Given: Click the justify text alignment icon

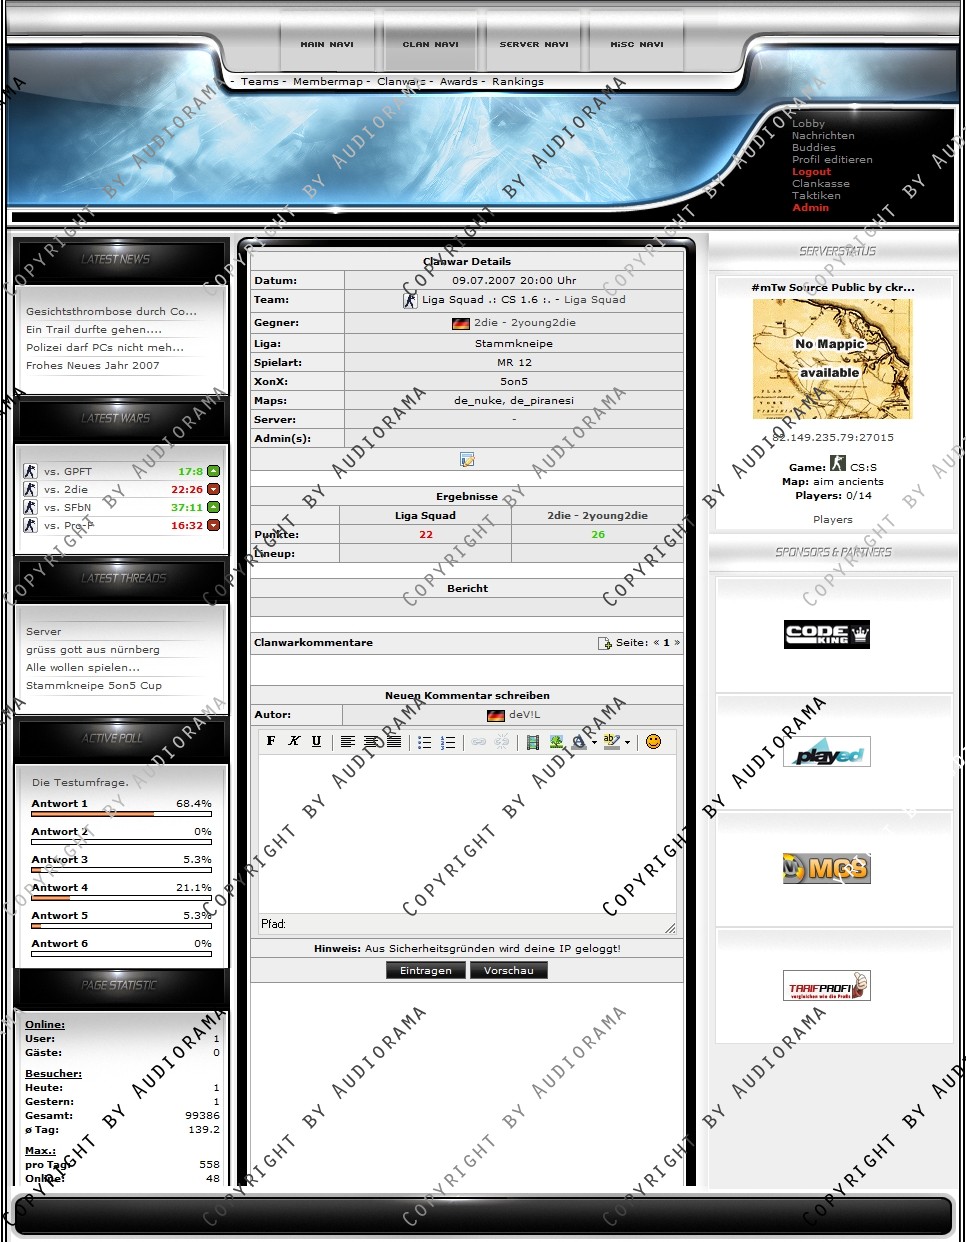Looking at the screenshot, I should click(x=394, y=742).
